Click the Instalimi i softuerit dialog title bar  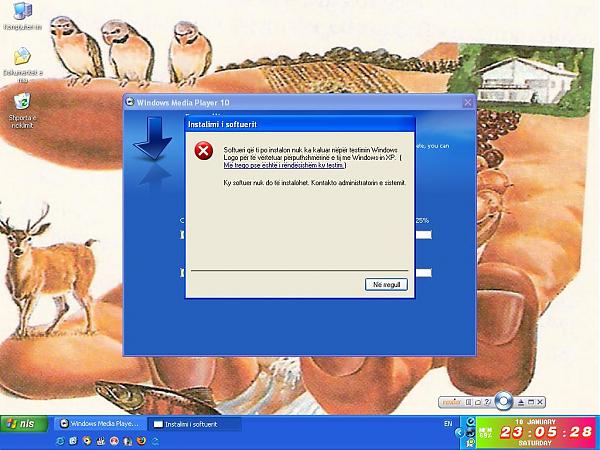300,124
